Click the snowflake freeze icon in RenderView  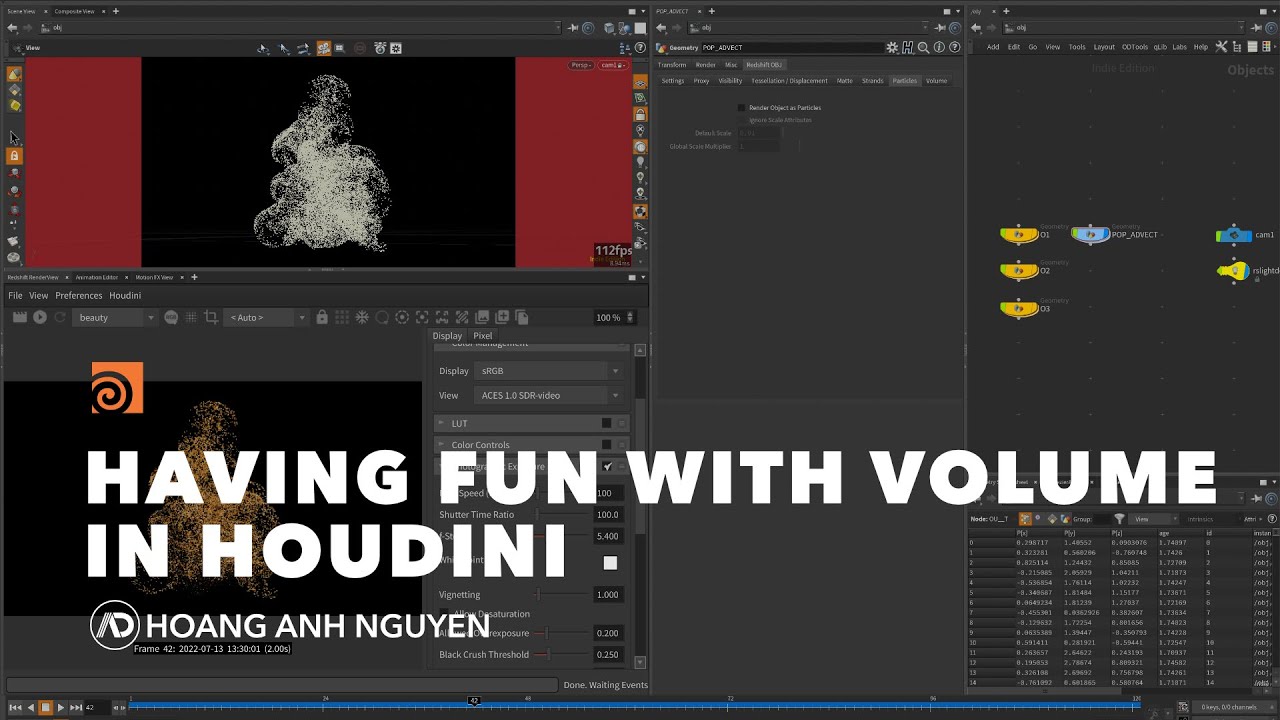(362, 317)
